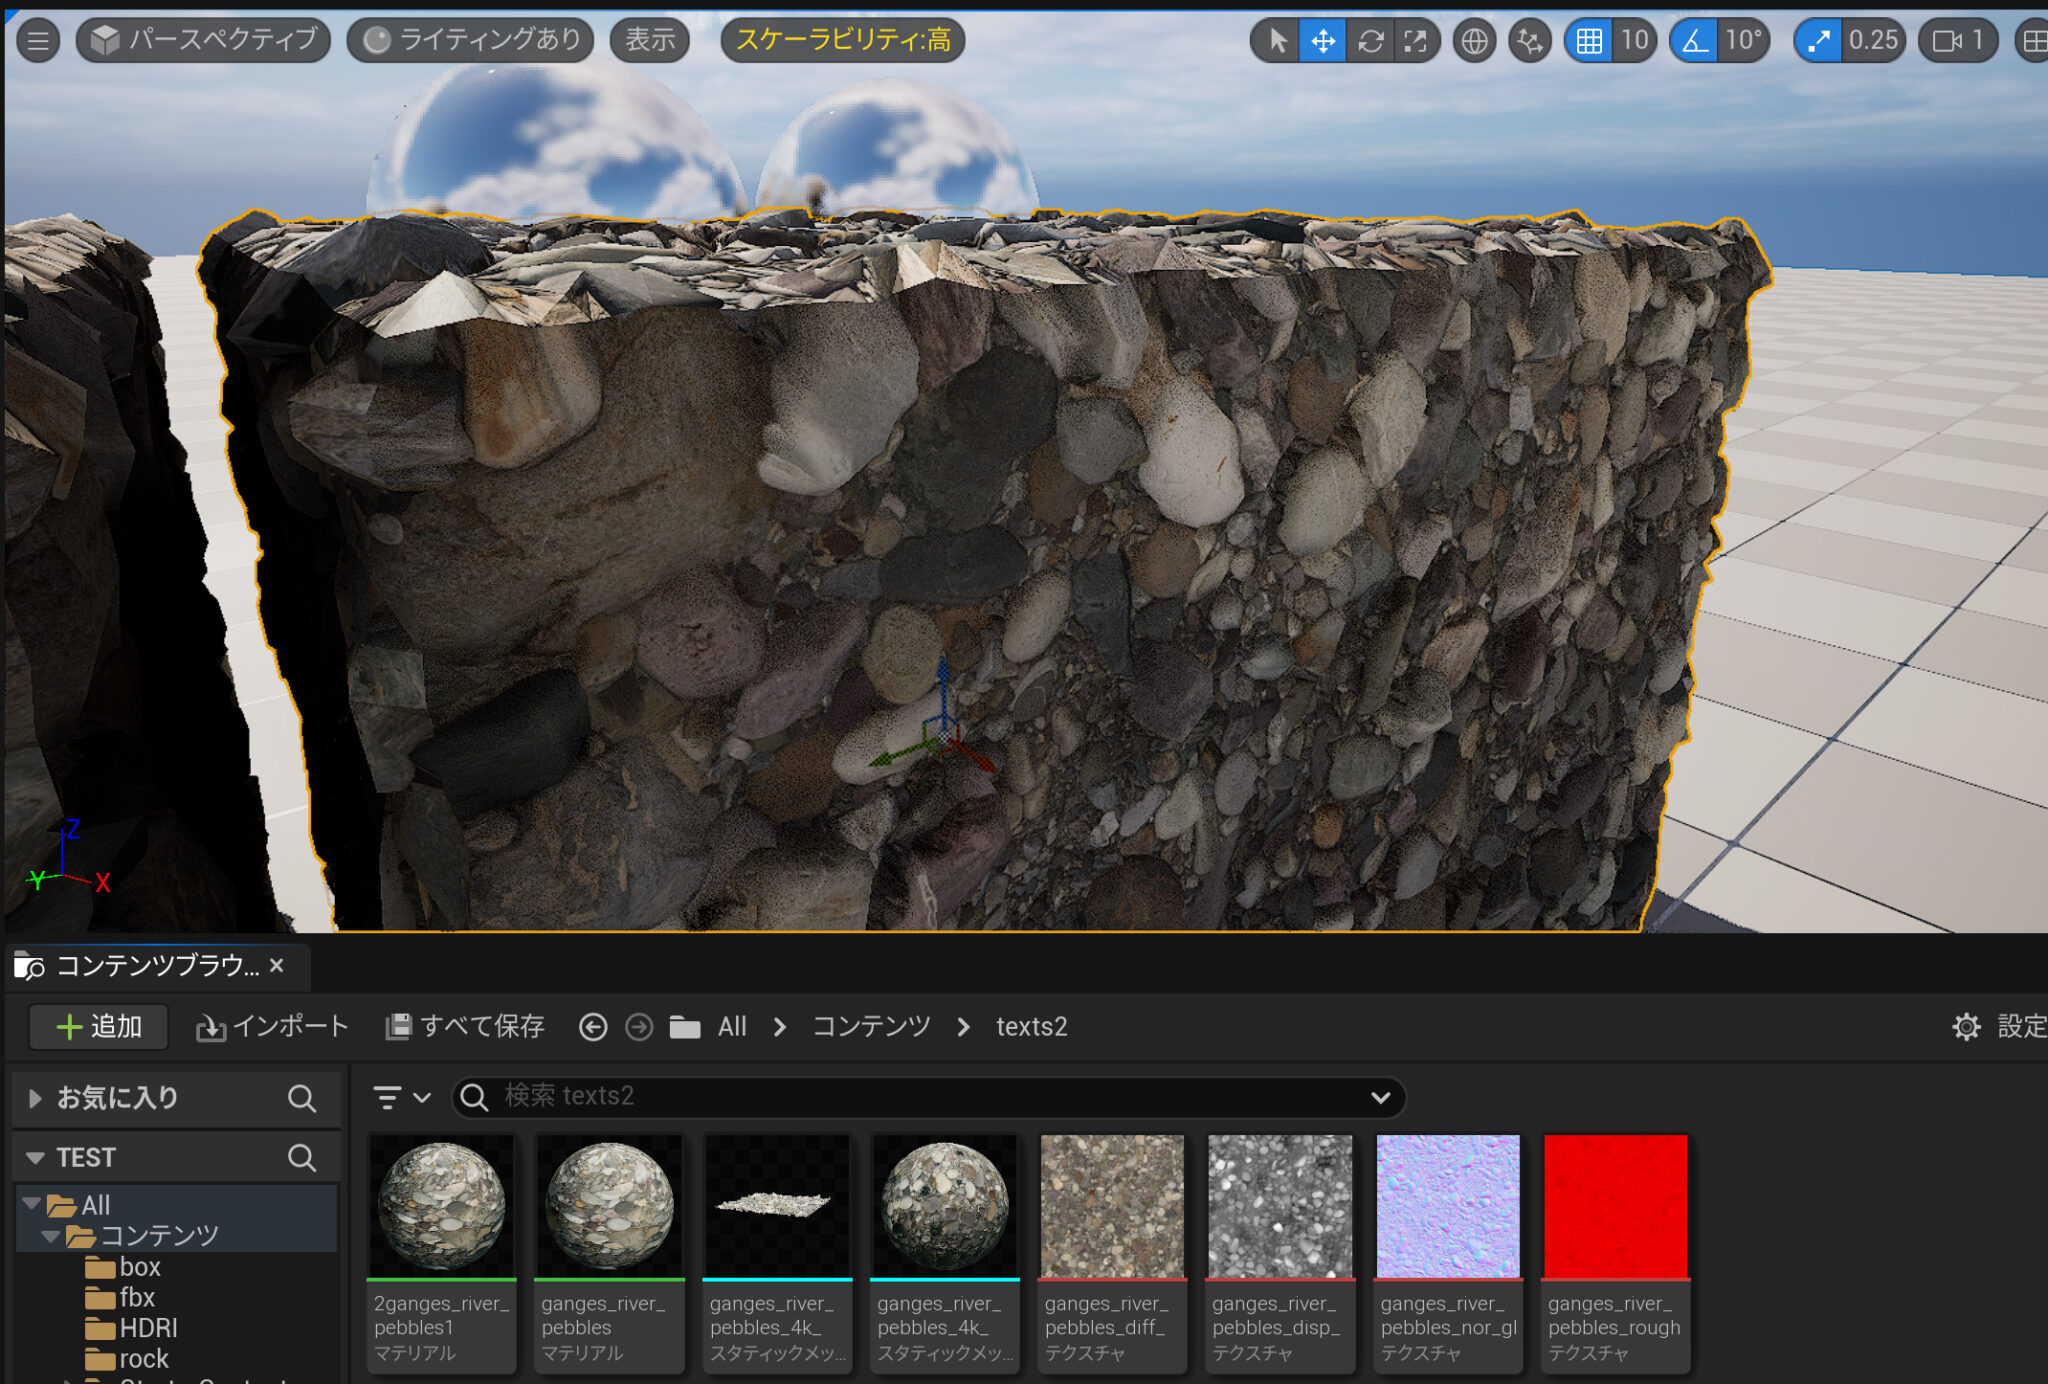The height and width of the screenshot is (1384, 2048).
Task: Select the translate (move) gizmo tool
Action: pyautogui.click(x=1322, y=41)
